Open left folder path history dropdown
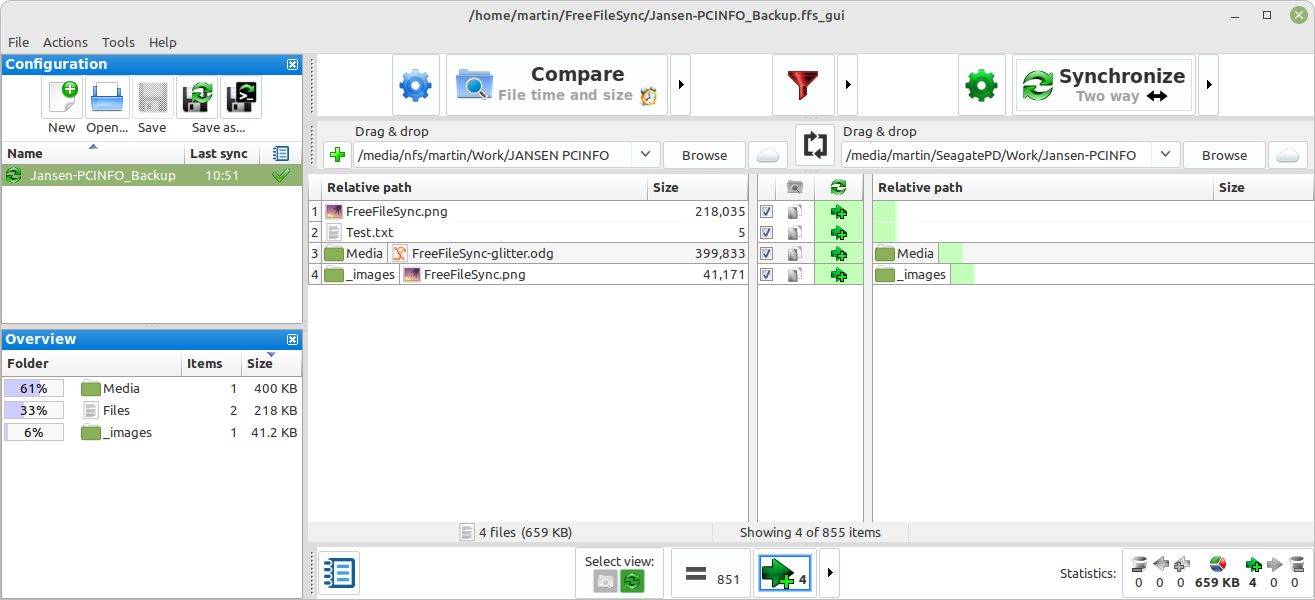The width and height of the screenshot is (1315, 600). pyautogui.click(x=645, y=155)
